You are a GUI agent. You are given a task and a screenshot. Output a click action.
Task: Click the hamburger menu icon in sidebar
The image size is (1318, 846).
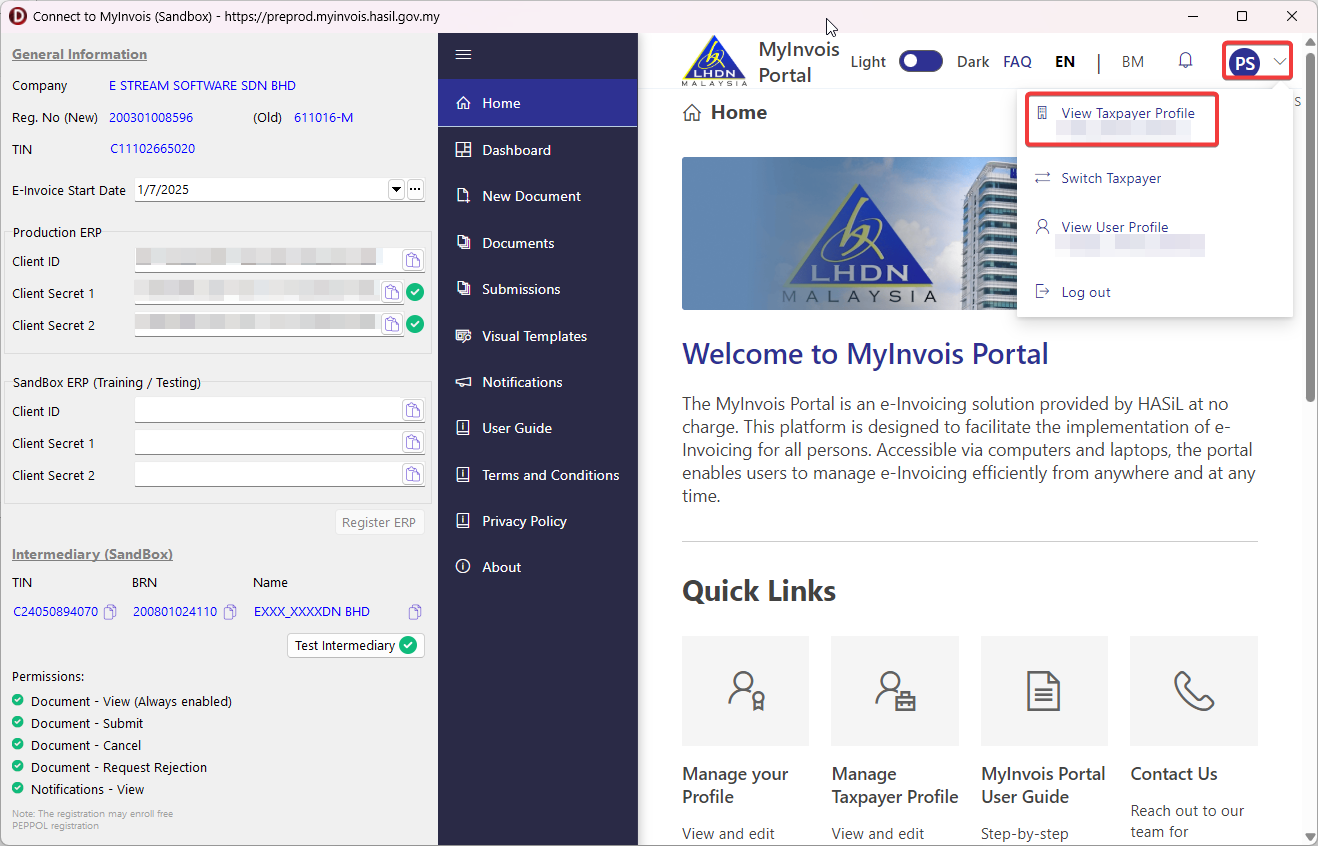pos(463,54)
